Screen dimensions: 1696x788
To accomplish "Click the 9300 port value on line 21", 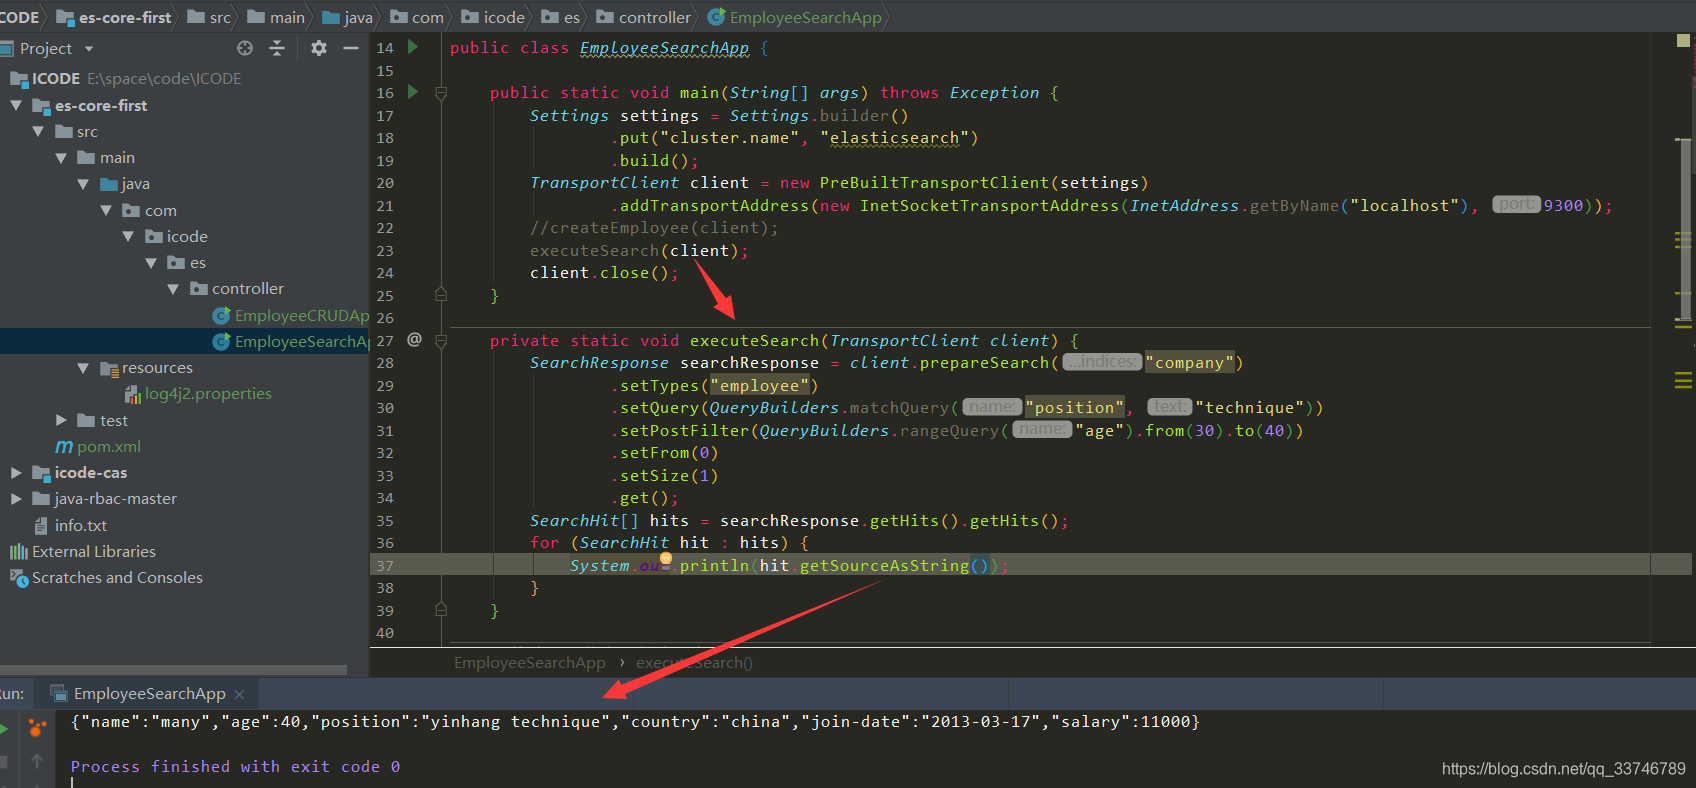I will coord(1563,205).
